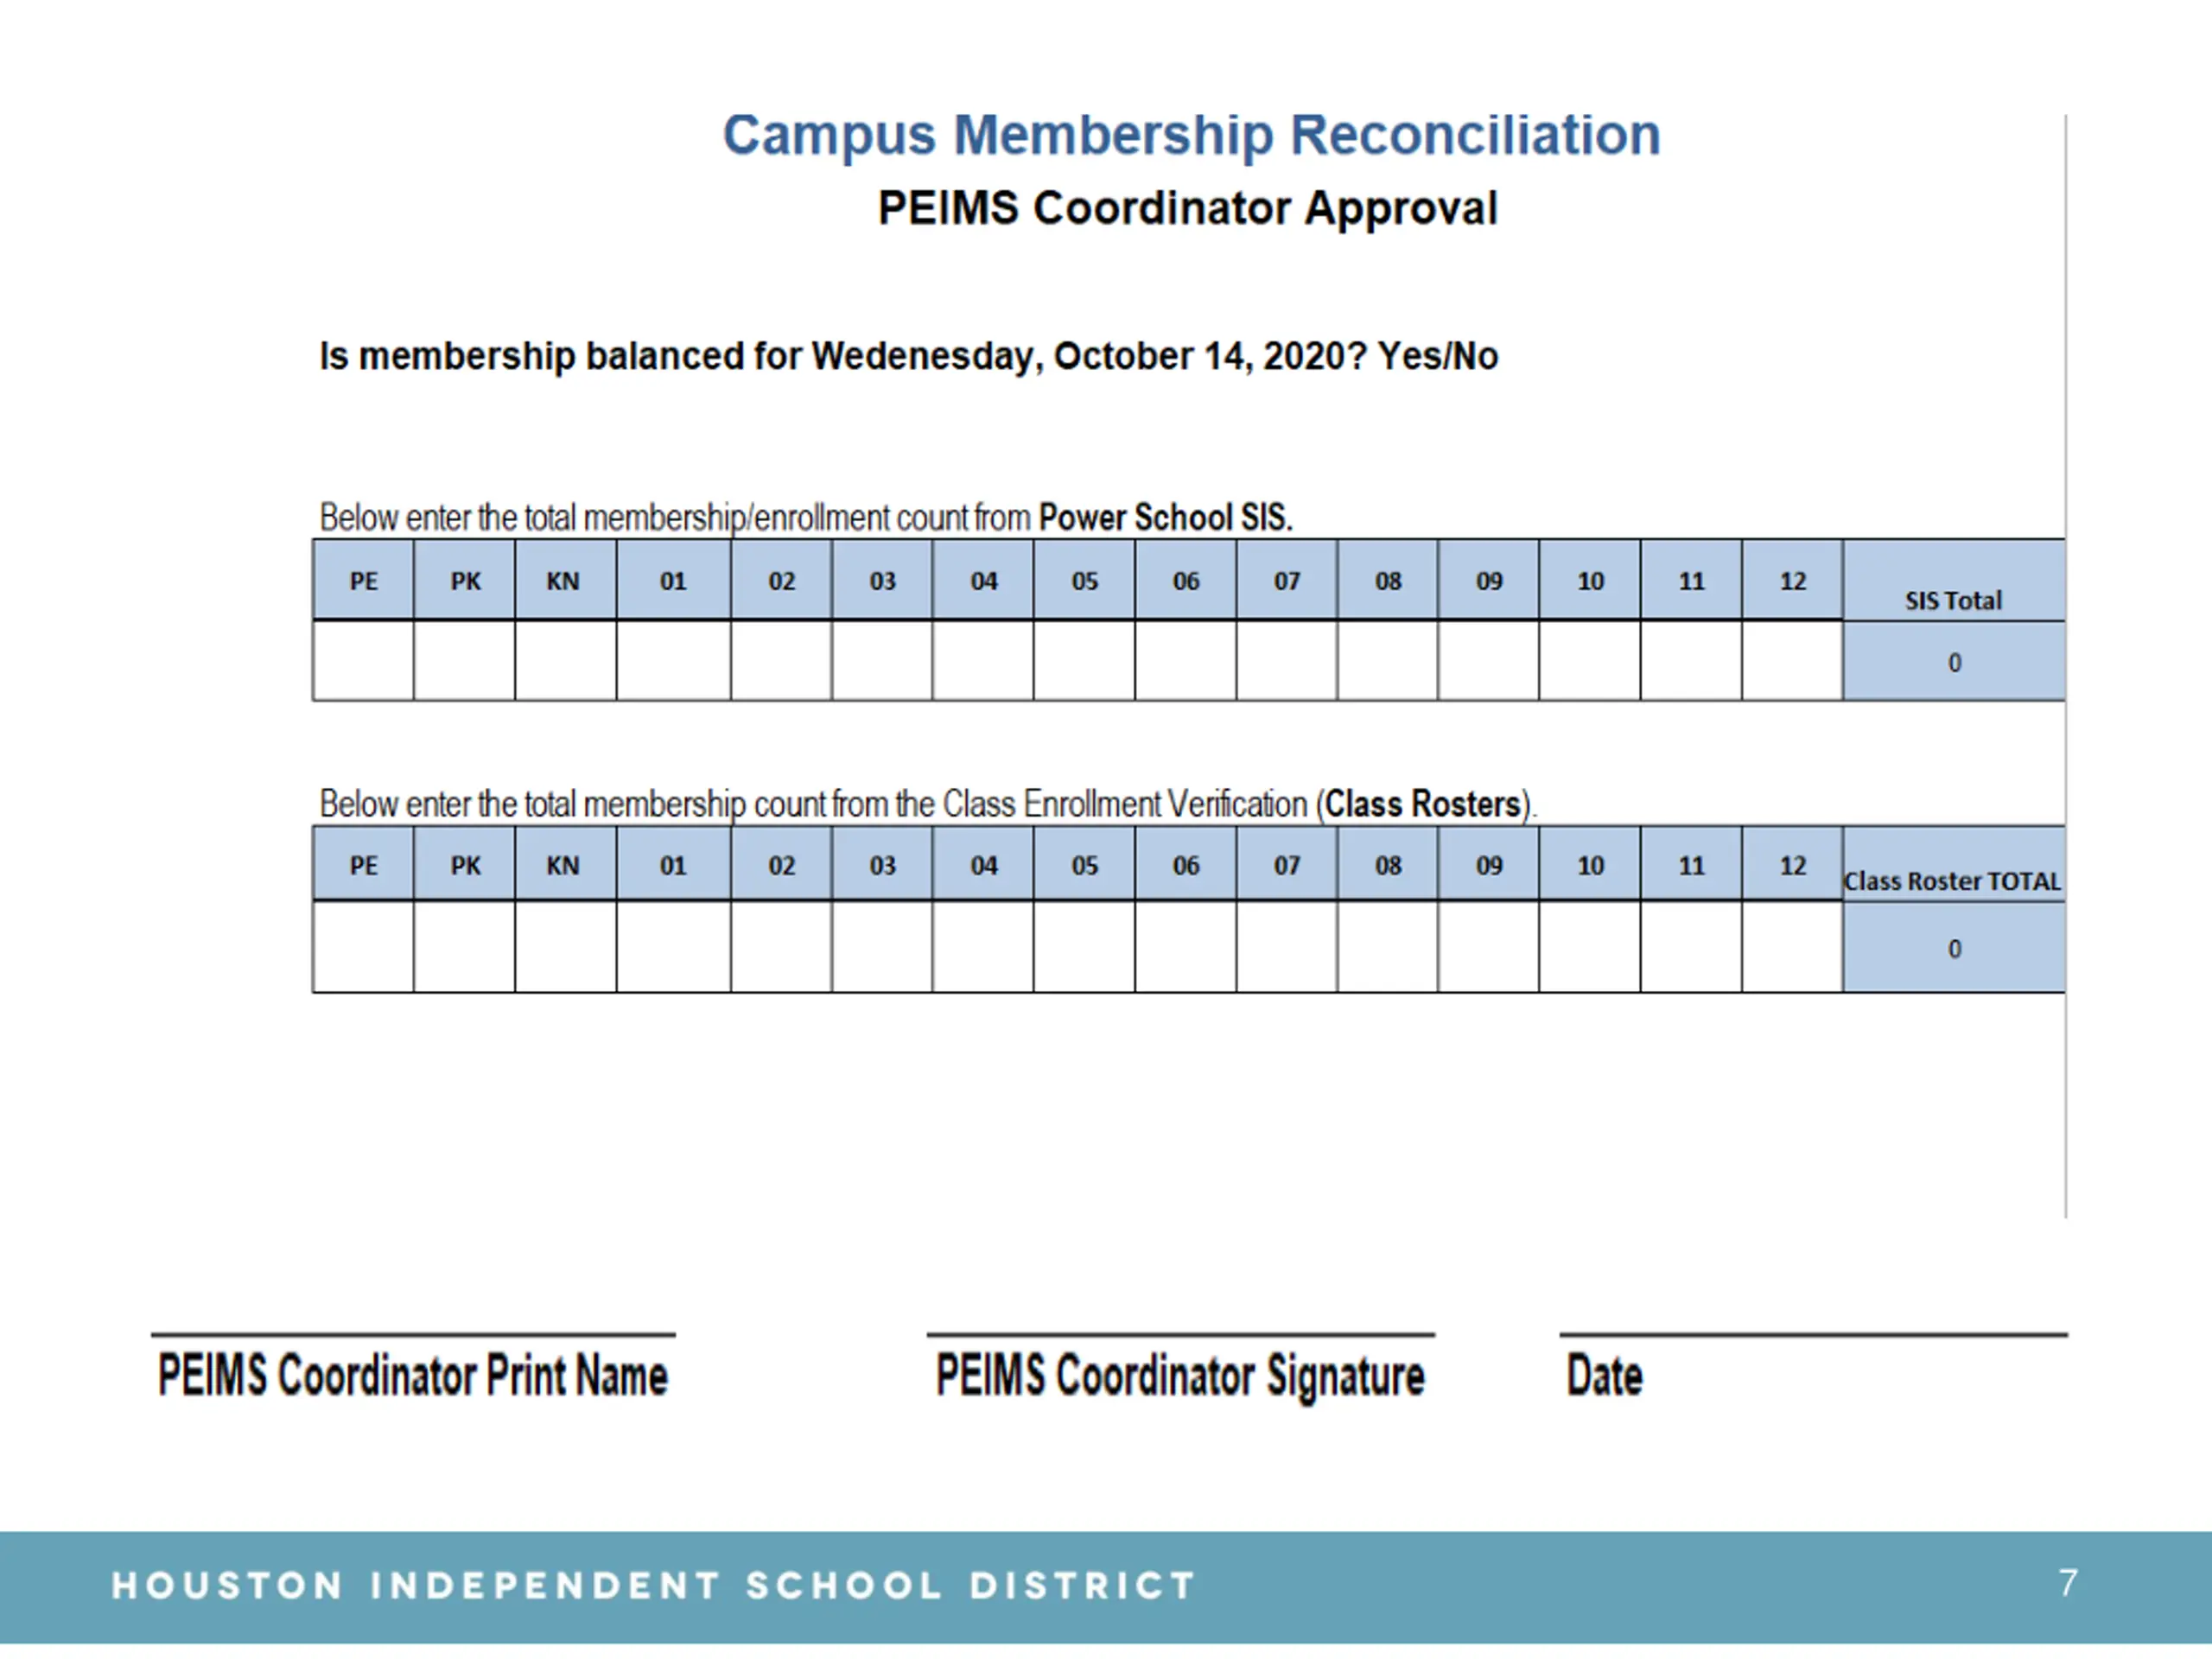Click the Campus Membership Reconciliation title
The image size is (2212, 1659).
(1191, 135)
